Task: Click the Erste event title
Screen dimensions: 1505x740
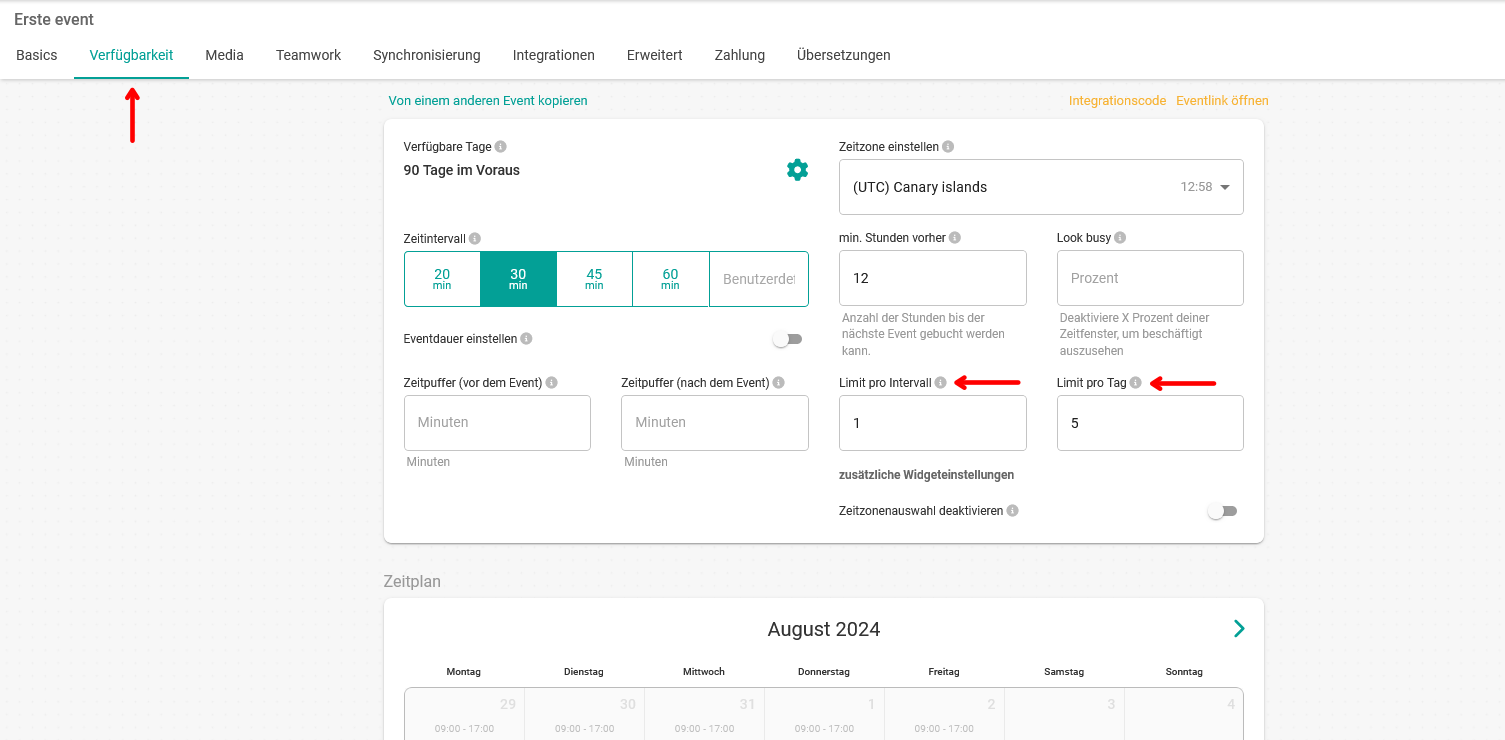Action: click(54, 20)
